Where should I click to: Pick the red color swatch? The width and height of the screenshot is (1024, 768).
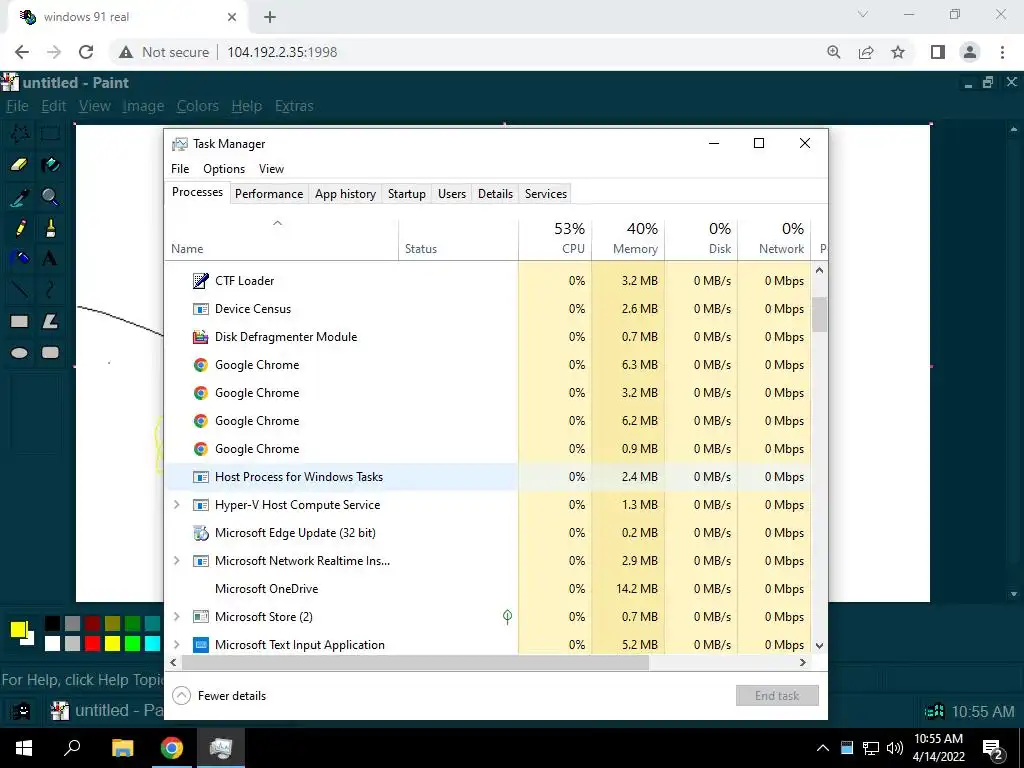point(93,644)
